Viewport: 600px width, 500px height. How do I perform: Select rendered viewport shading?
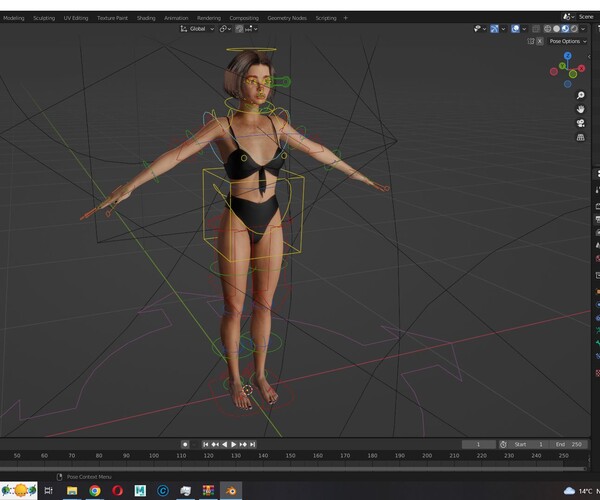click(x=574, y=29)
